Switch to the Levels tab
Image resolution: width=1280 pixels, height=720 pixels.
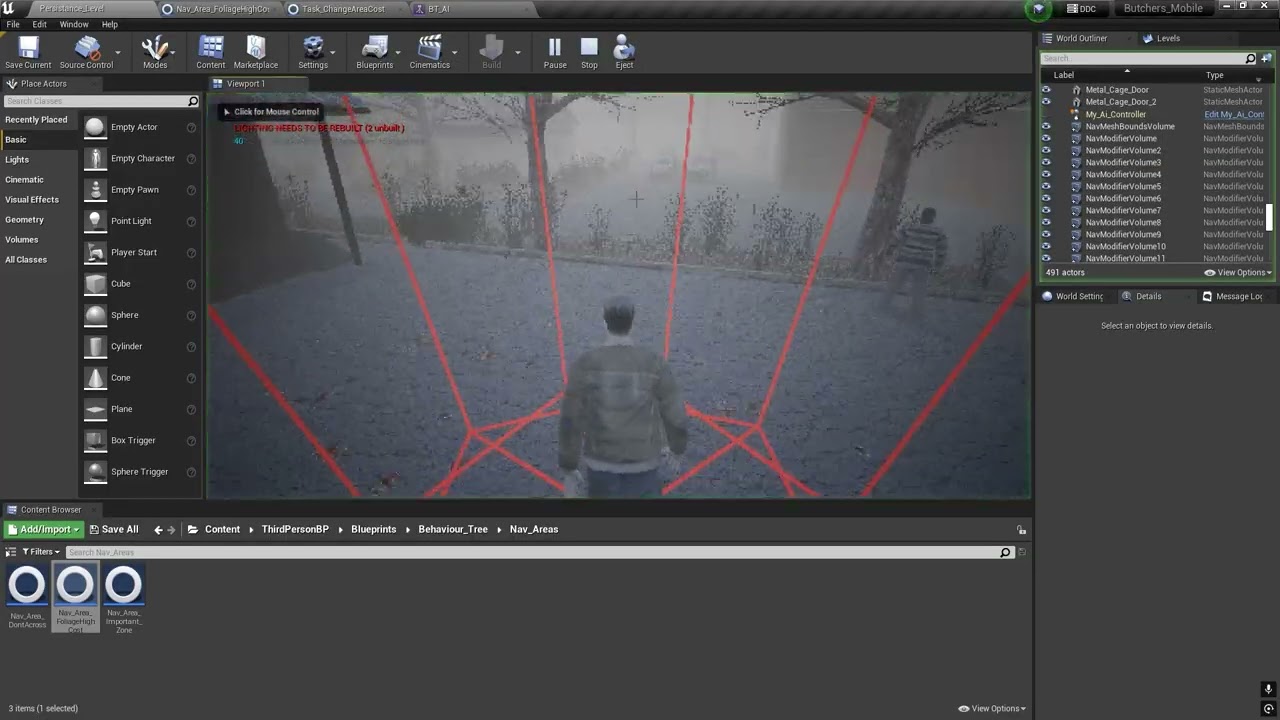coord(1168,38)
